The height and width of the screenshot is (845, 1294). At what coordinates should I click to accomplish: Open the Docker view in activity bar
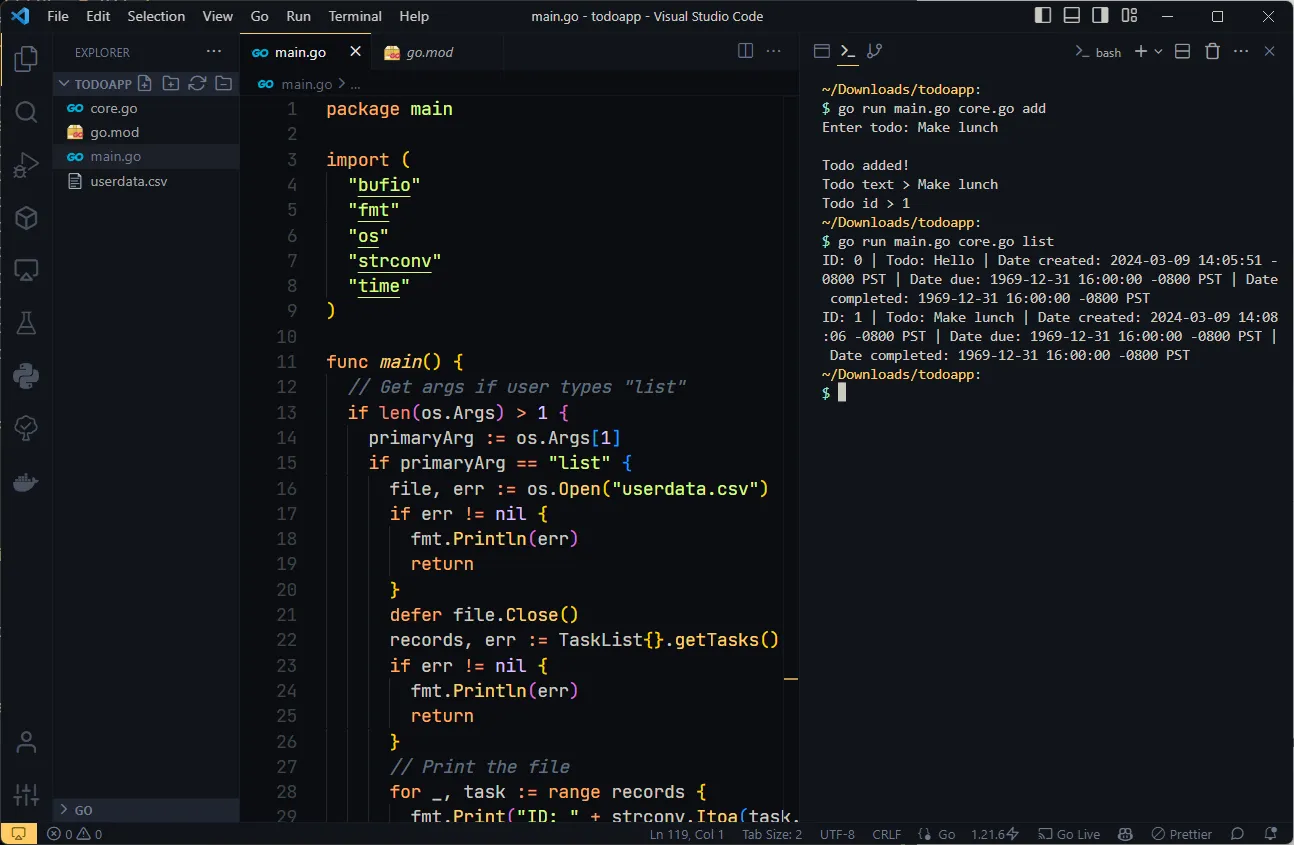26,482
